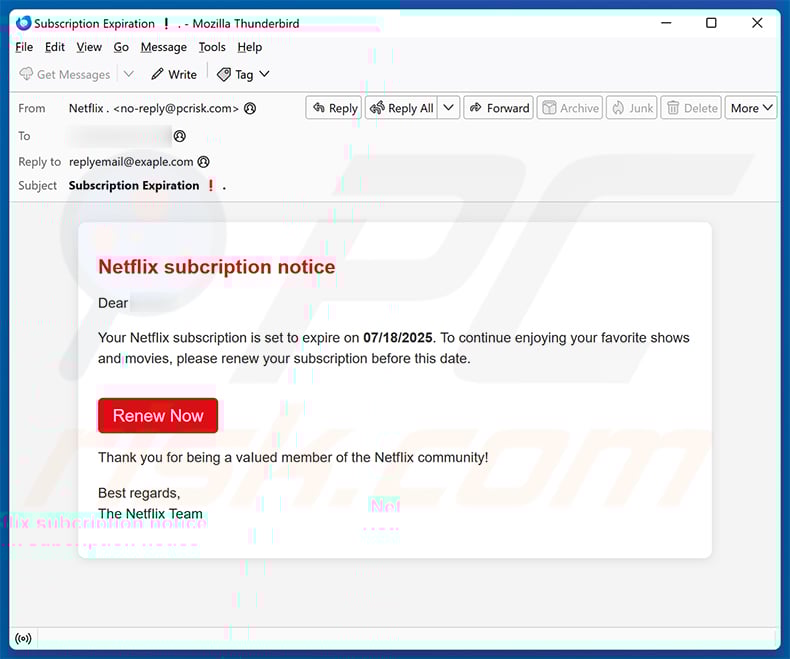Click 'The Netflix Team' signature text
The height and width of the screenshot is (659, 790).
click(x=150, y=513)
